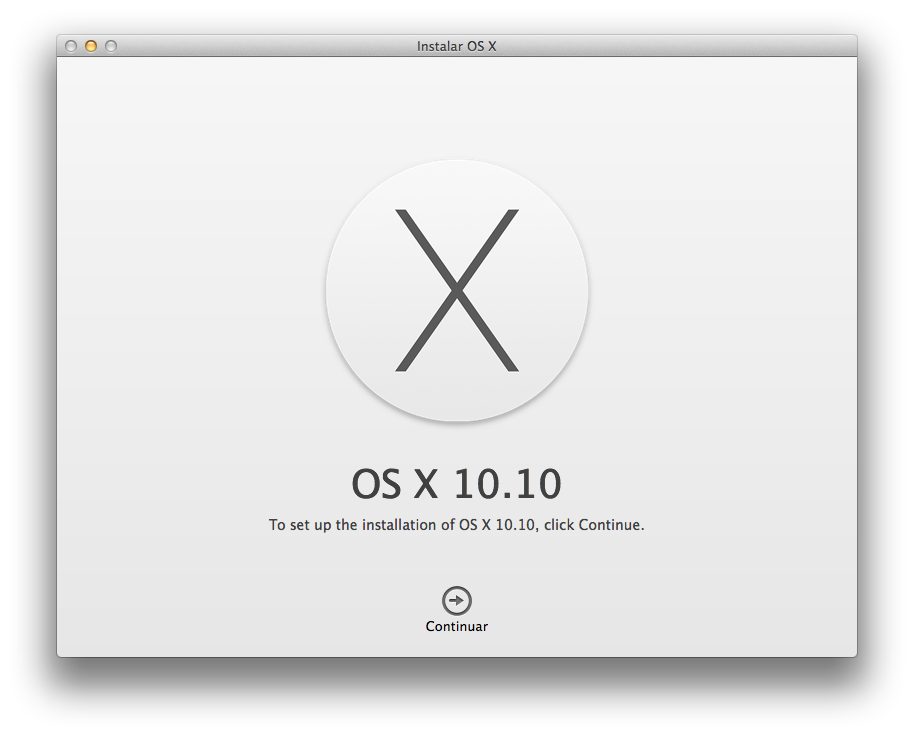Click the Continuar arrow icon
The height and width of the screenshot is (736, 914).
457,600
